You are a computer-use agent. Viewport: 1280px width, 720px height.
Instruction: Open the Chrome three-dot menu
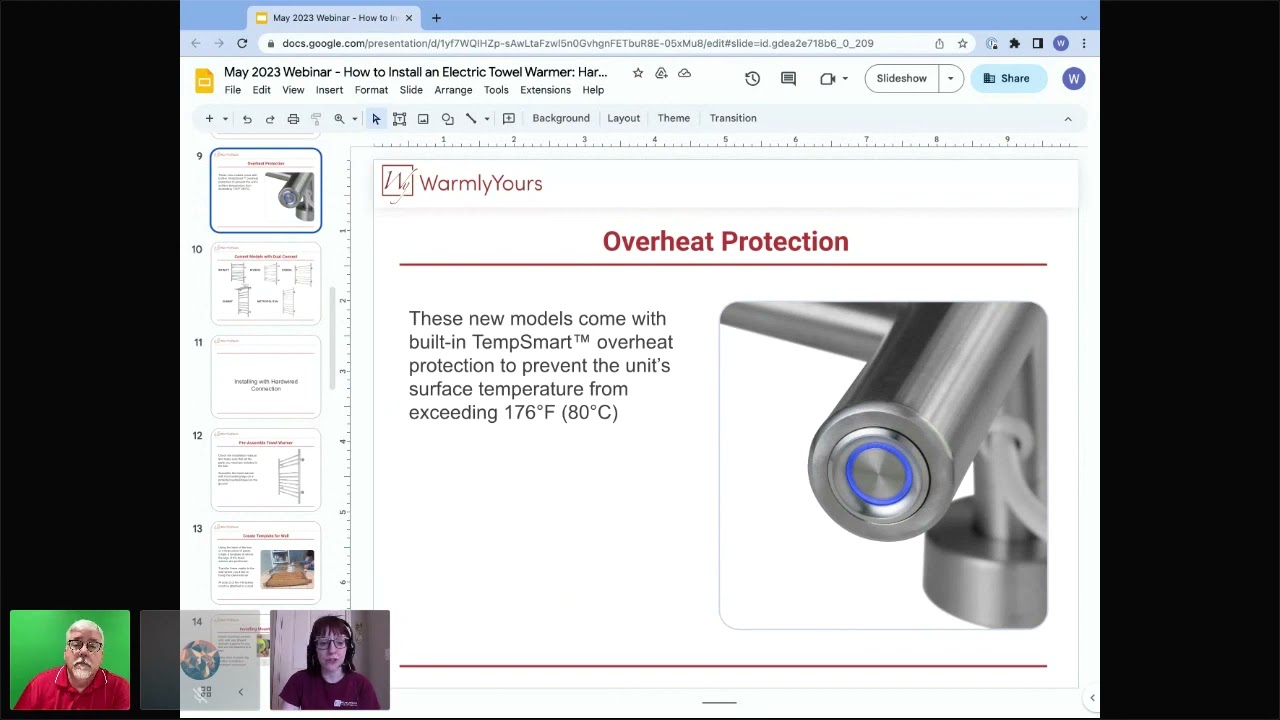coord(1083,43)
